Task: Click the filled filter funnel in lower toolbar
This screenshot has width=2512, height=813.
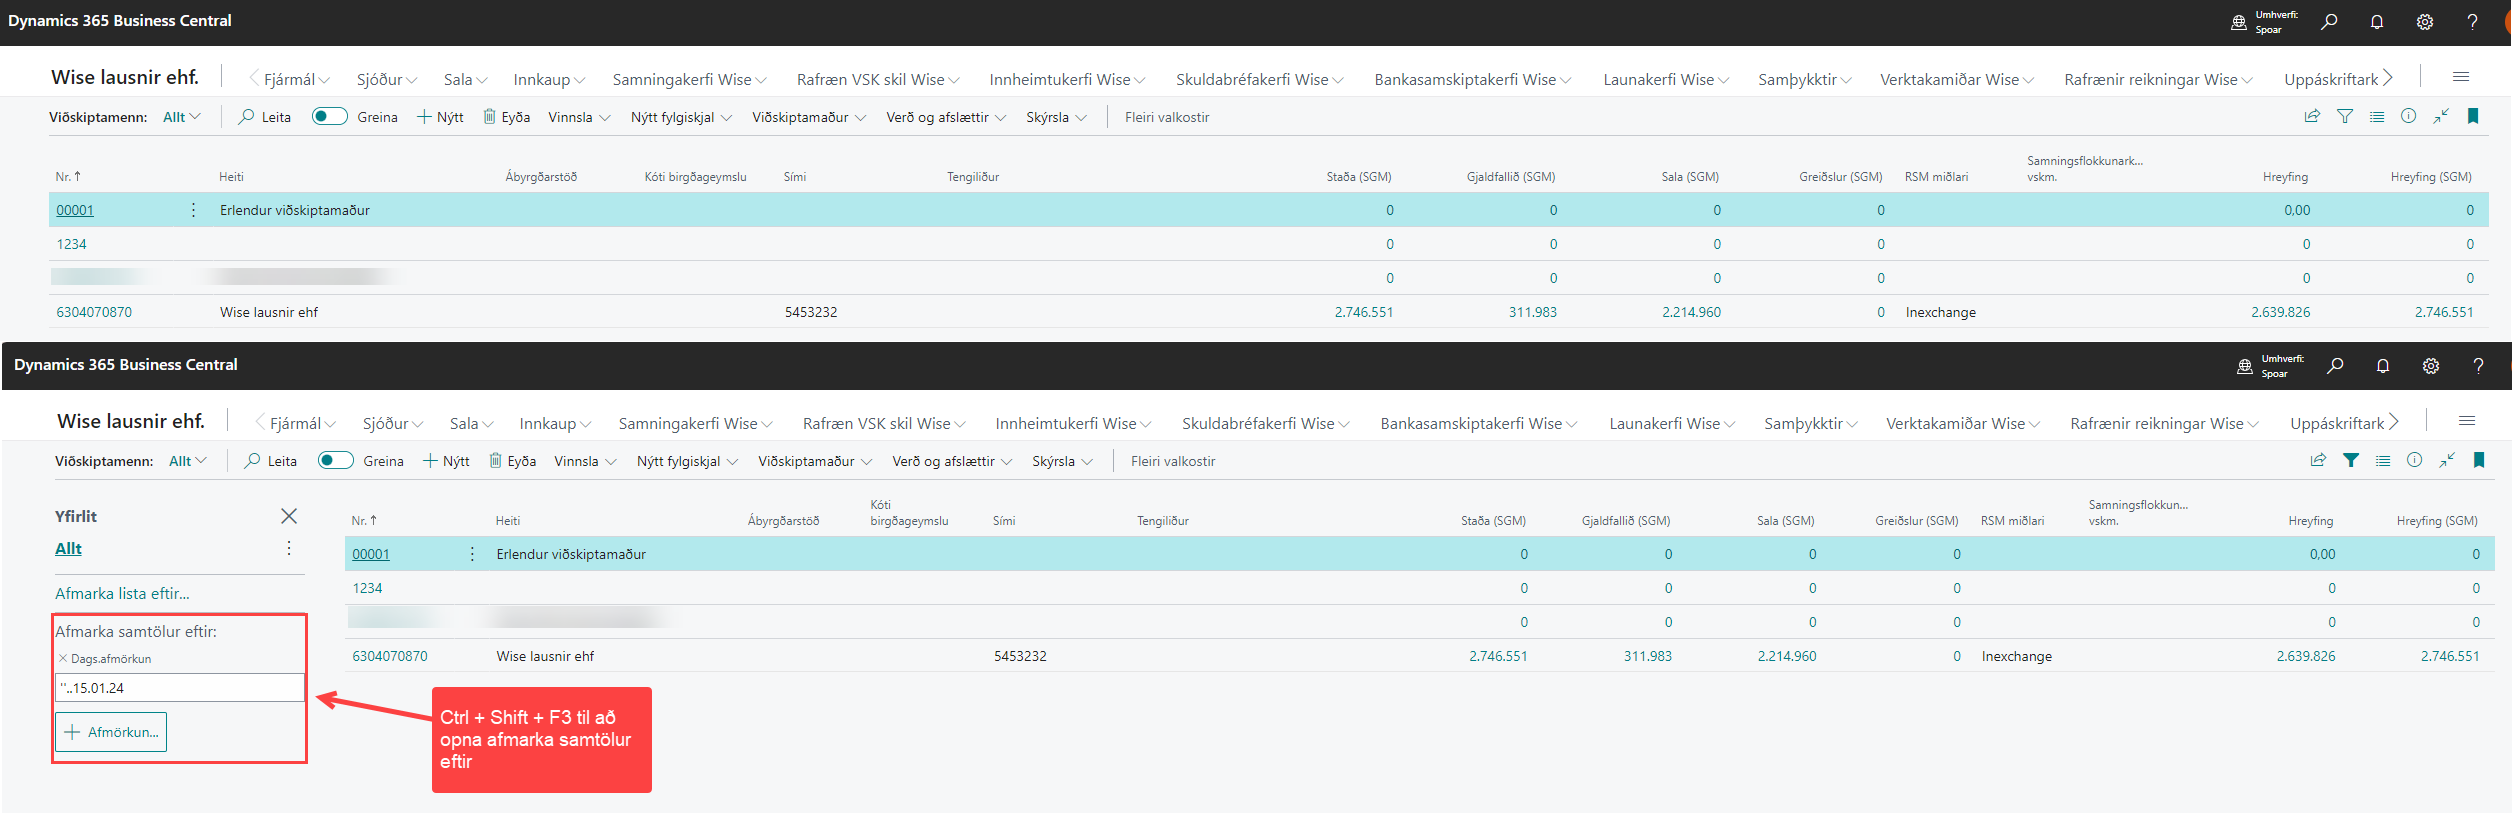Action: click(x=2351, y=460)
